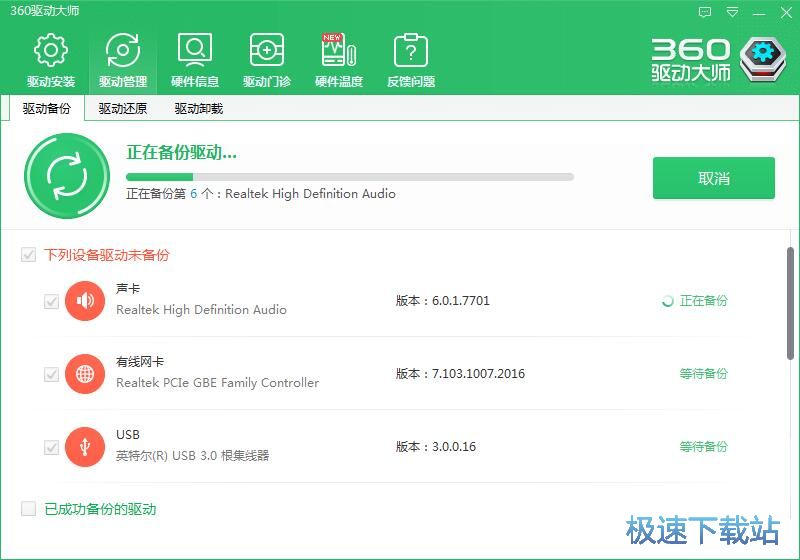Toggle checkbox for 英特尔(R) USB 3.0 根集线器
Viewport: 800px width, 560px height.
click(x=51, y=447)
